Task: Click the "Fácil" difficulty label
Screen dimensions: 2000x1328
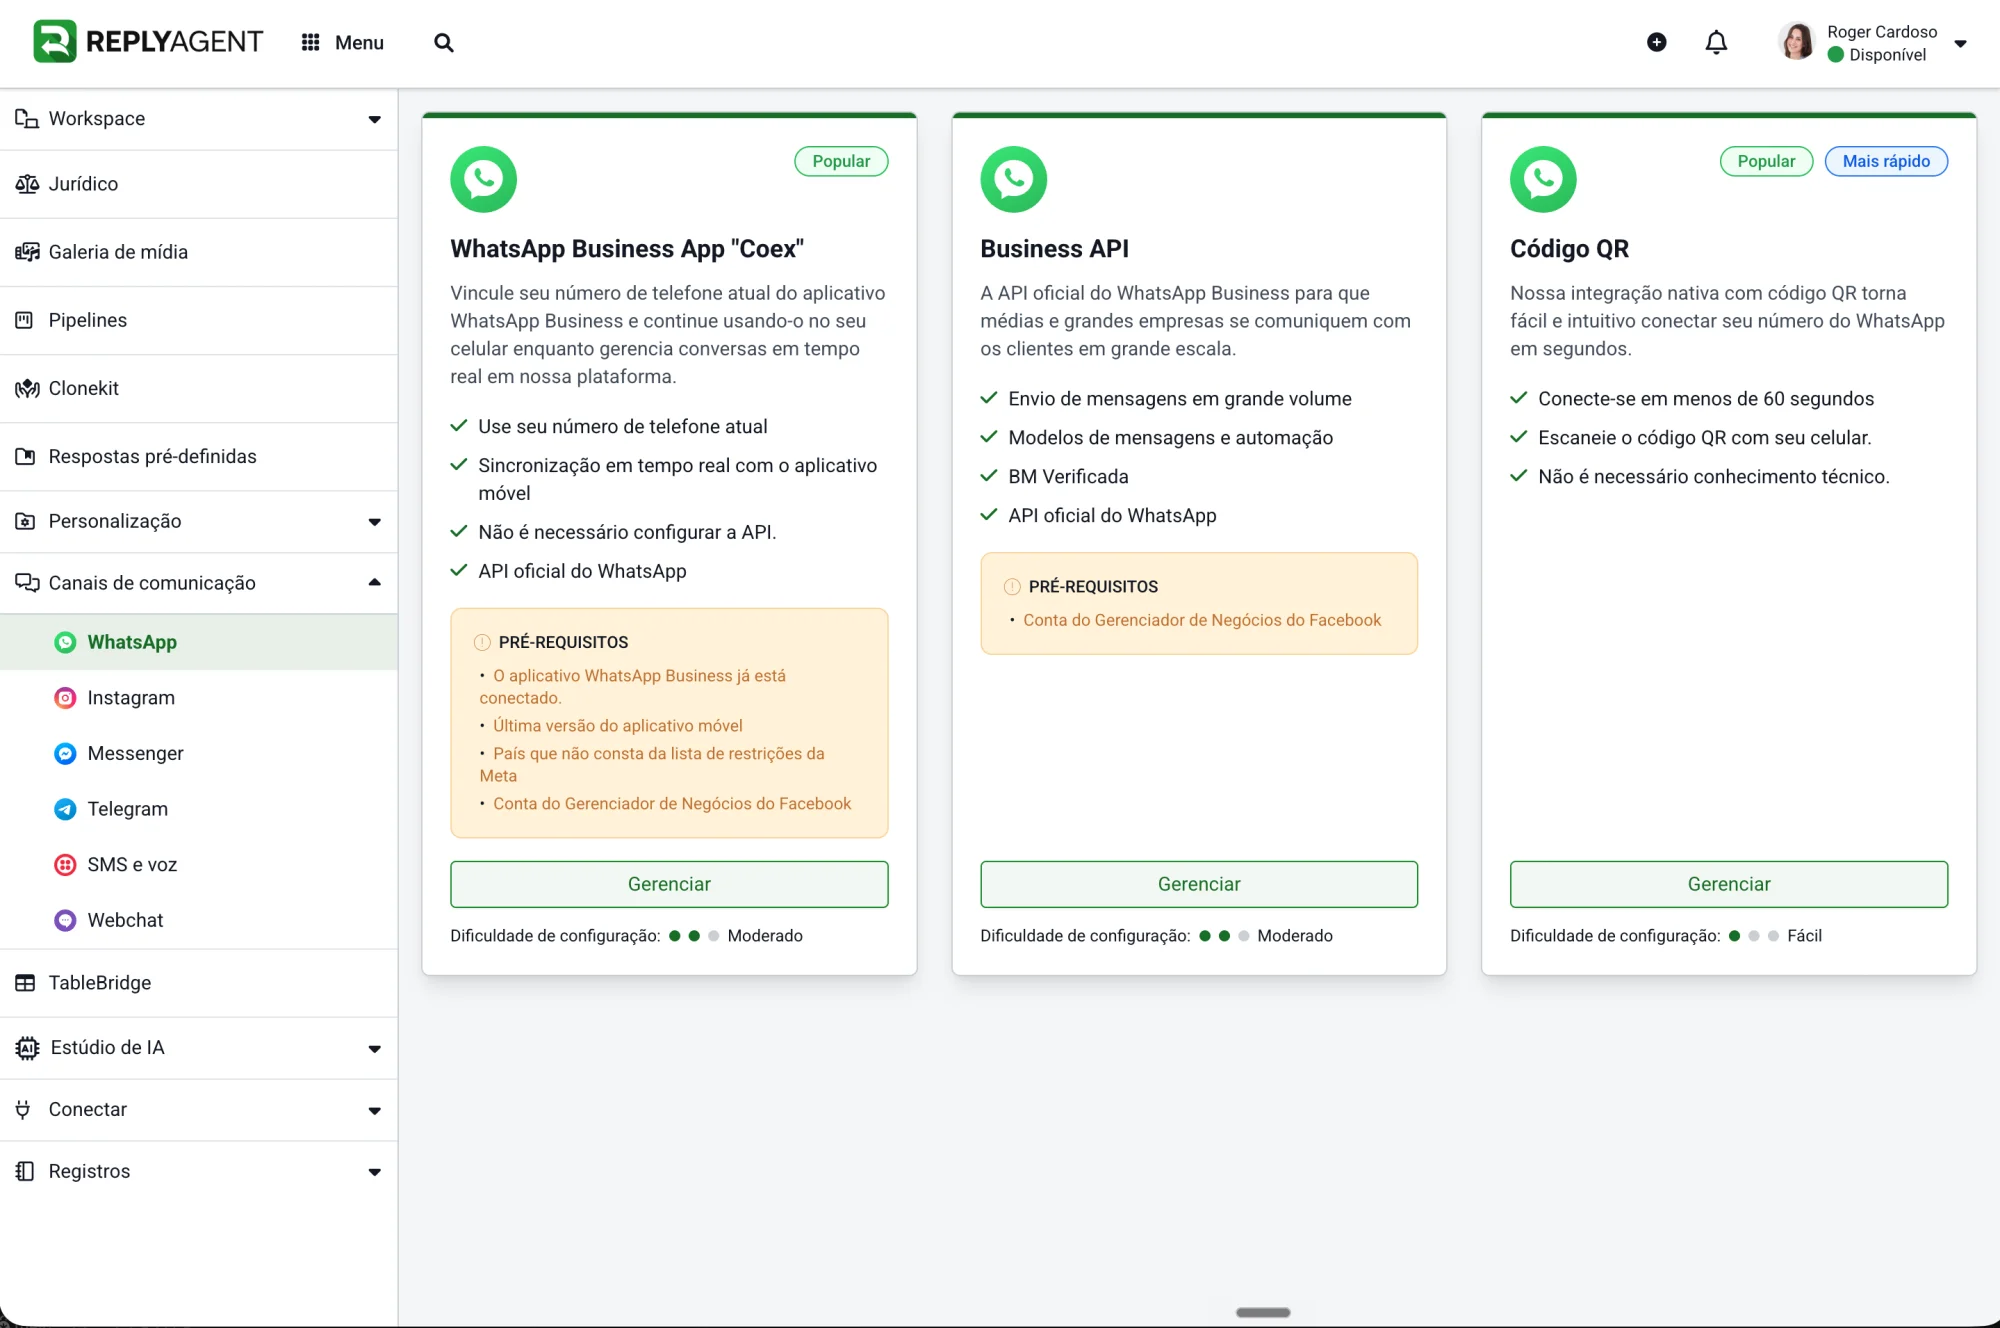Action: point(1804,936)
